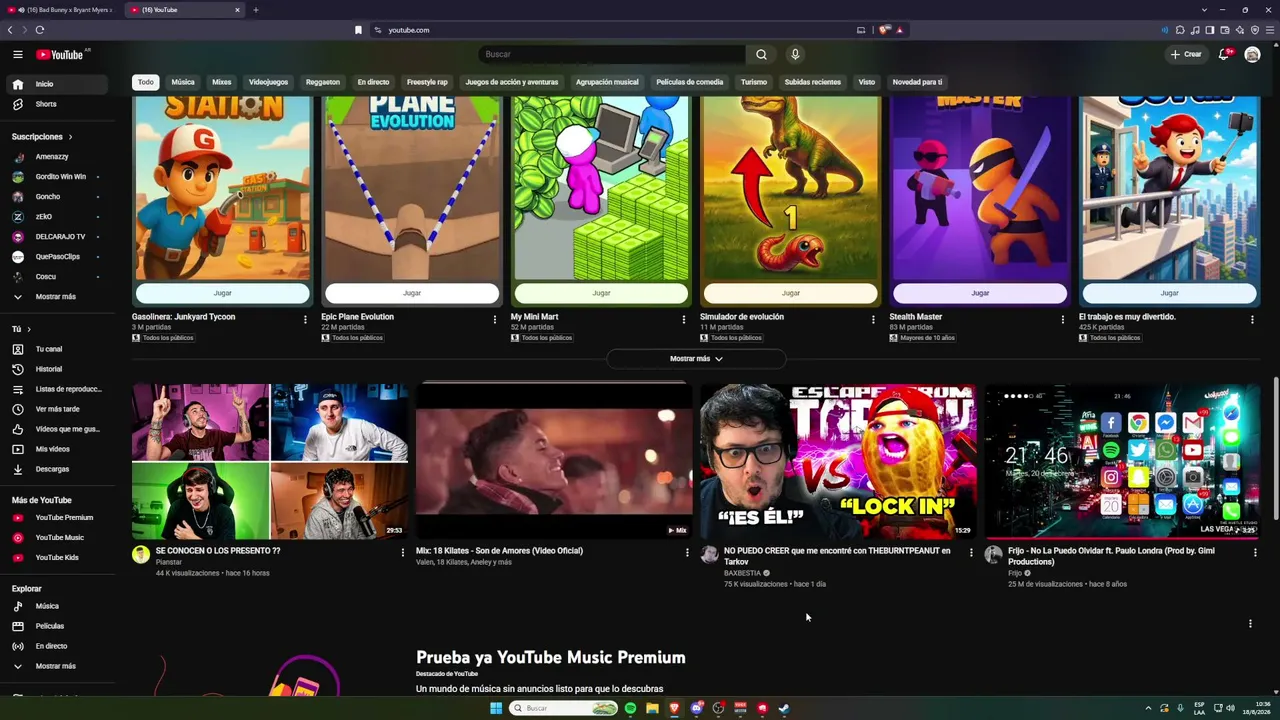Open Explorar Música in the sidebar
Image resolution: width=1280 pixels, height=720 pixels.
[56, 606]
